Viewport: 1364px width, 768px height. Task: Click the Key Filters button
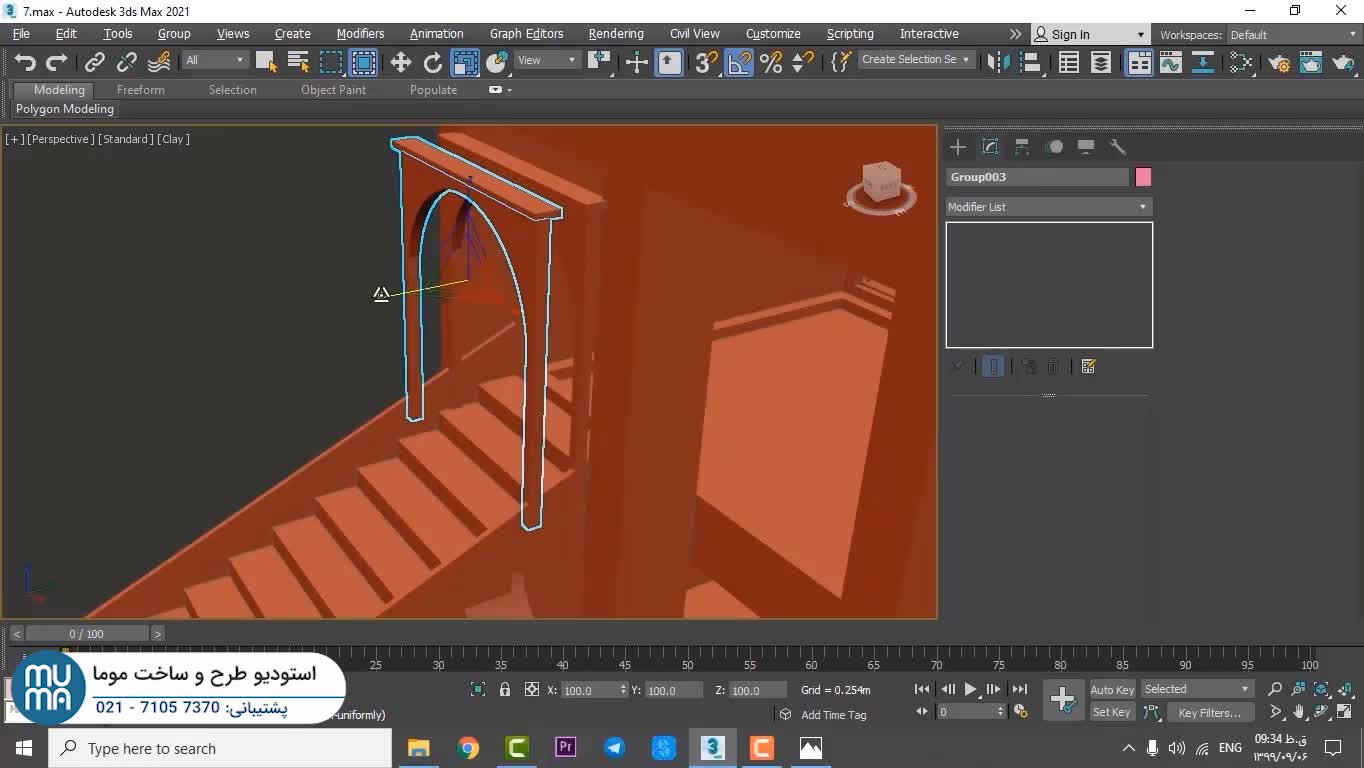click(x=1209, y=713)
